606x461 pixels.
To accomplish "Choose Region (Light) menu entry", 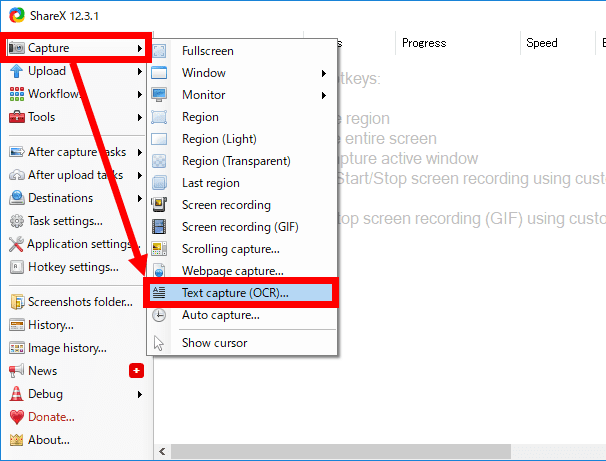I will tap(242, 139).
